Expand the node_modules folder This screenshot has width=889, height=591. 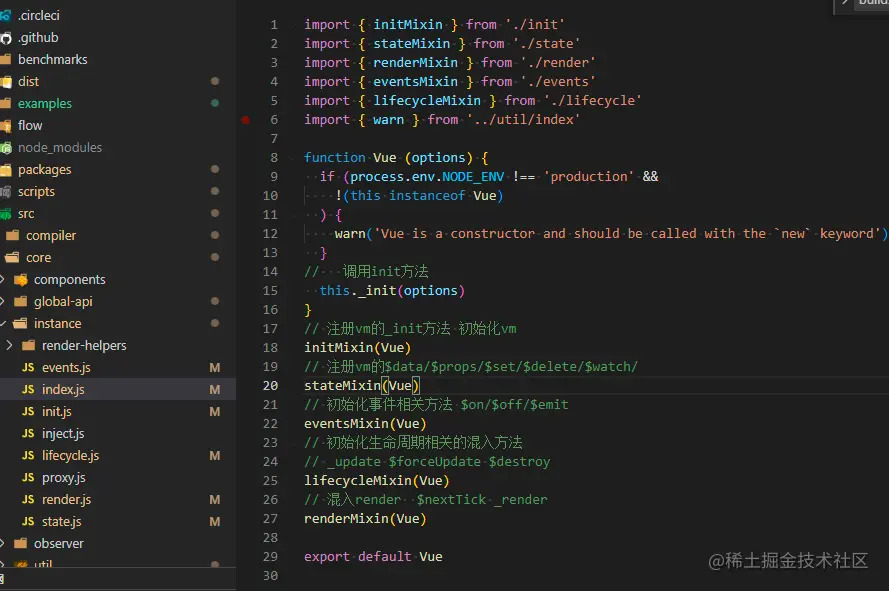click(60, 147)
